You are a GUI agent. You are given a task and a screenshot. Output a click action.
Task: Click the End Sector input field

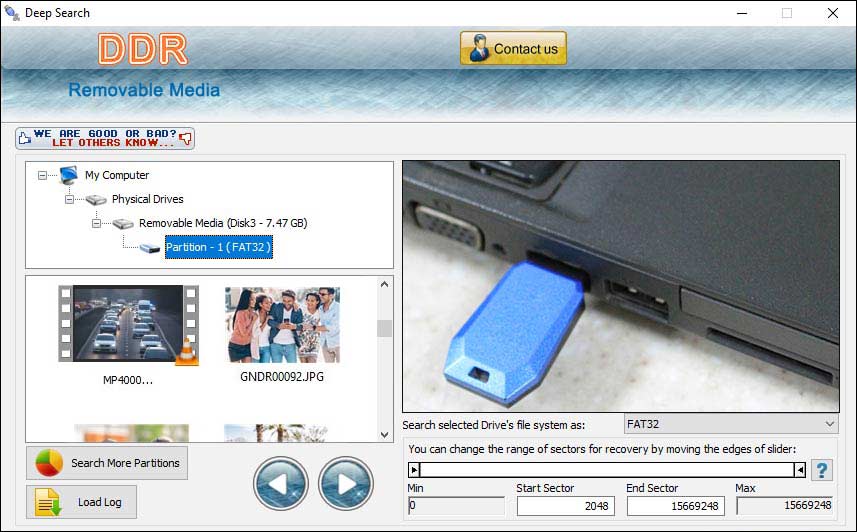[x=676, y=506]
